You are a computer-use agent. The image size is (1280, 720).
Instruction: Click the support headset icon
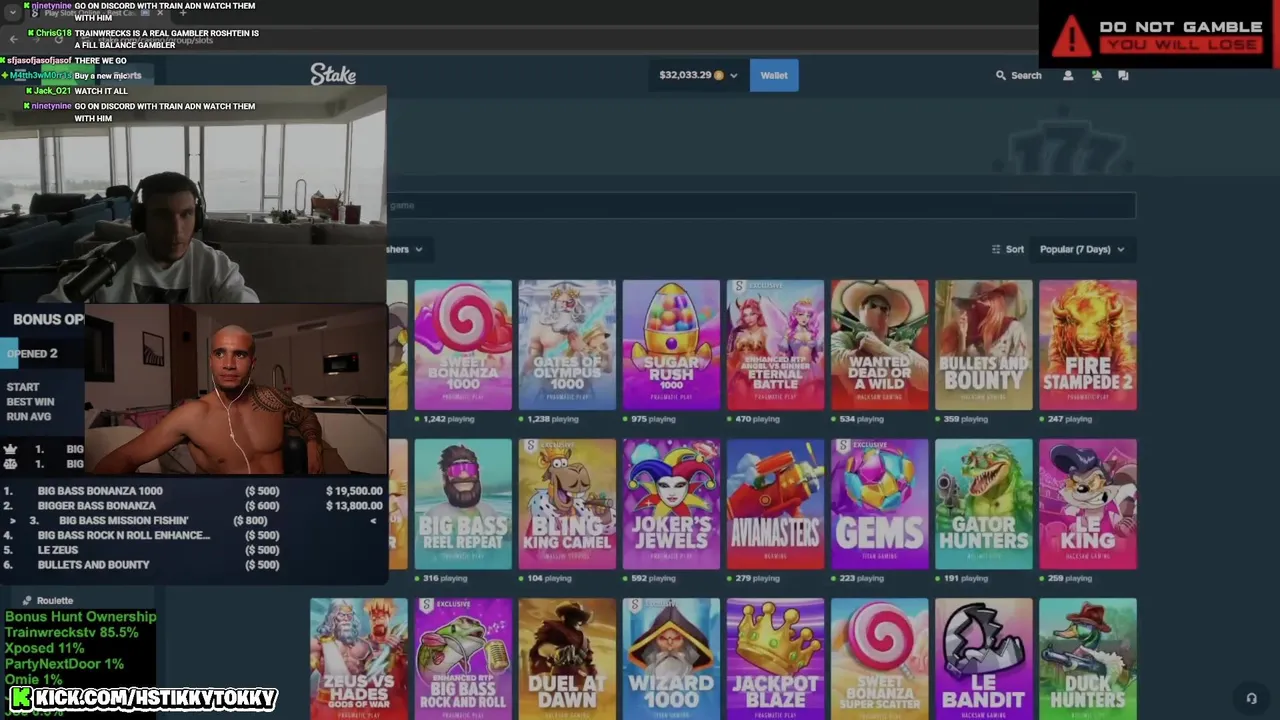coord(1251,698)
